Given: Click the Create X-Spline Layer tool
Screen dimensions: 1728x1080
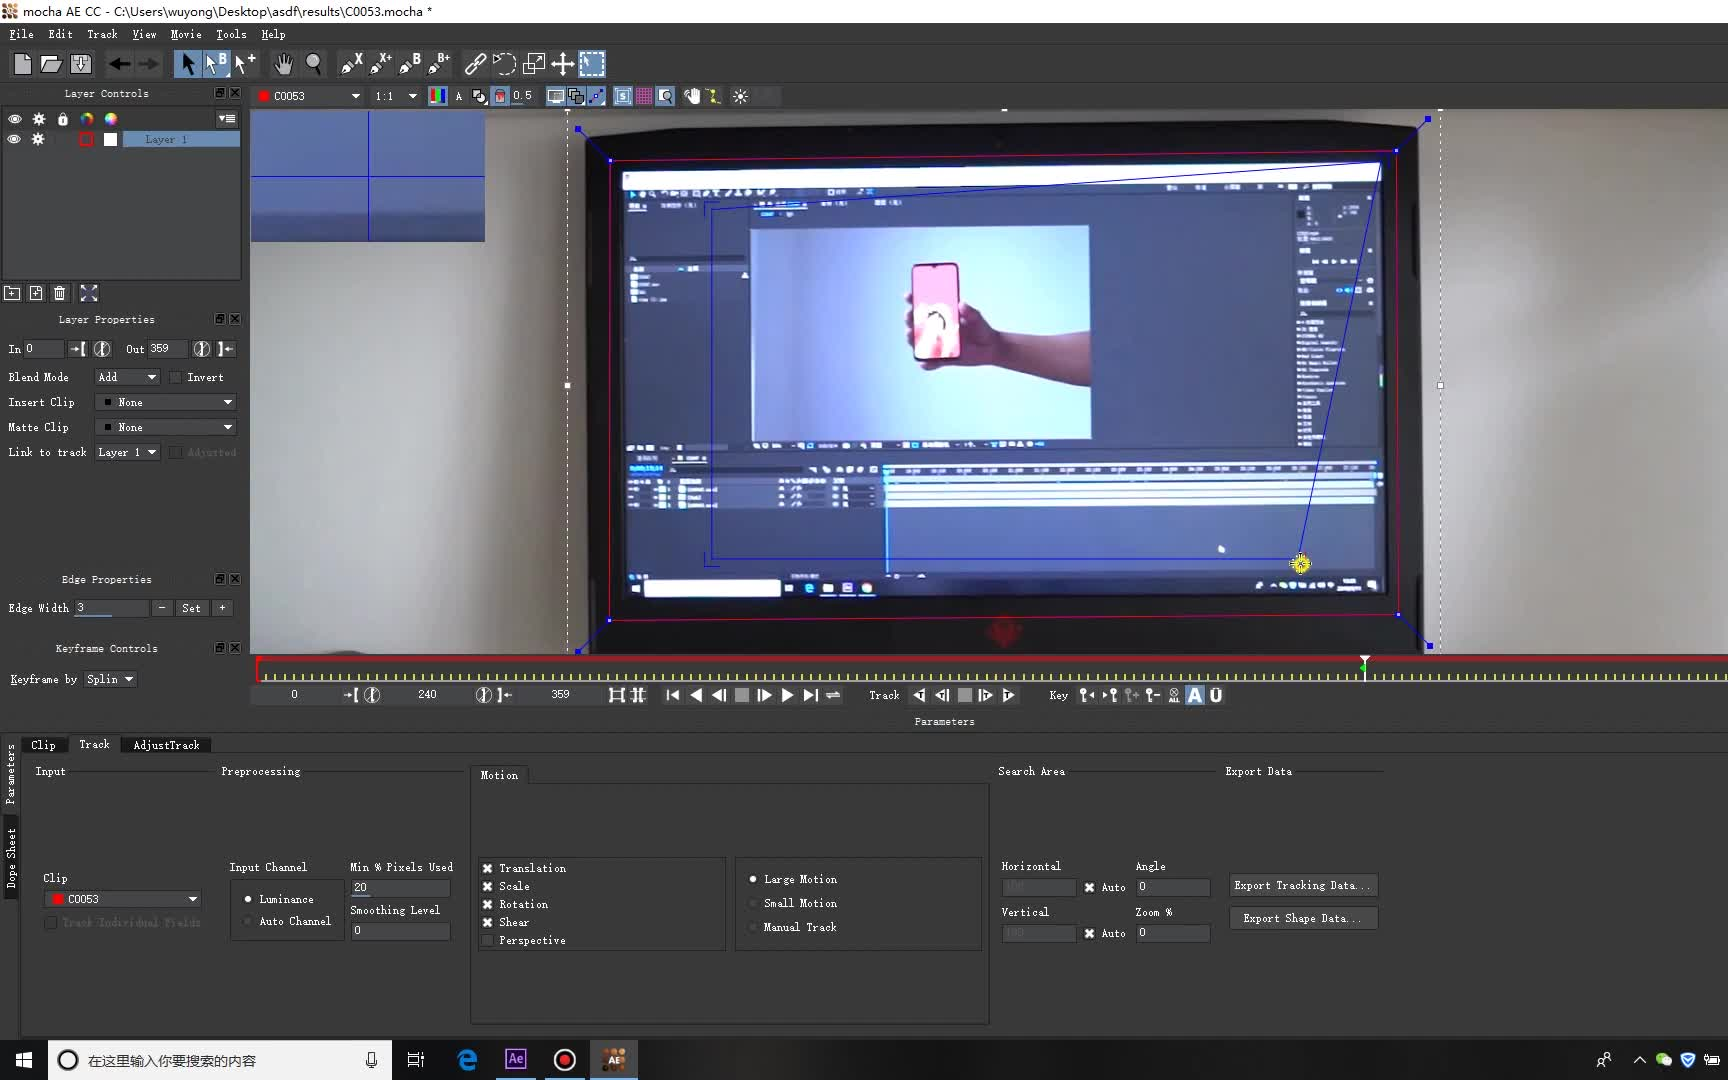Looking at the screenshot, I should click(350, 64).
